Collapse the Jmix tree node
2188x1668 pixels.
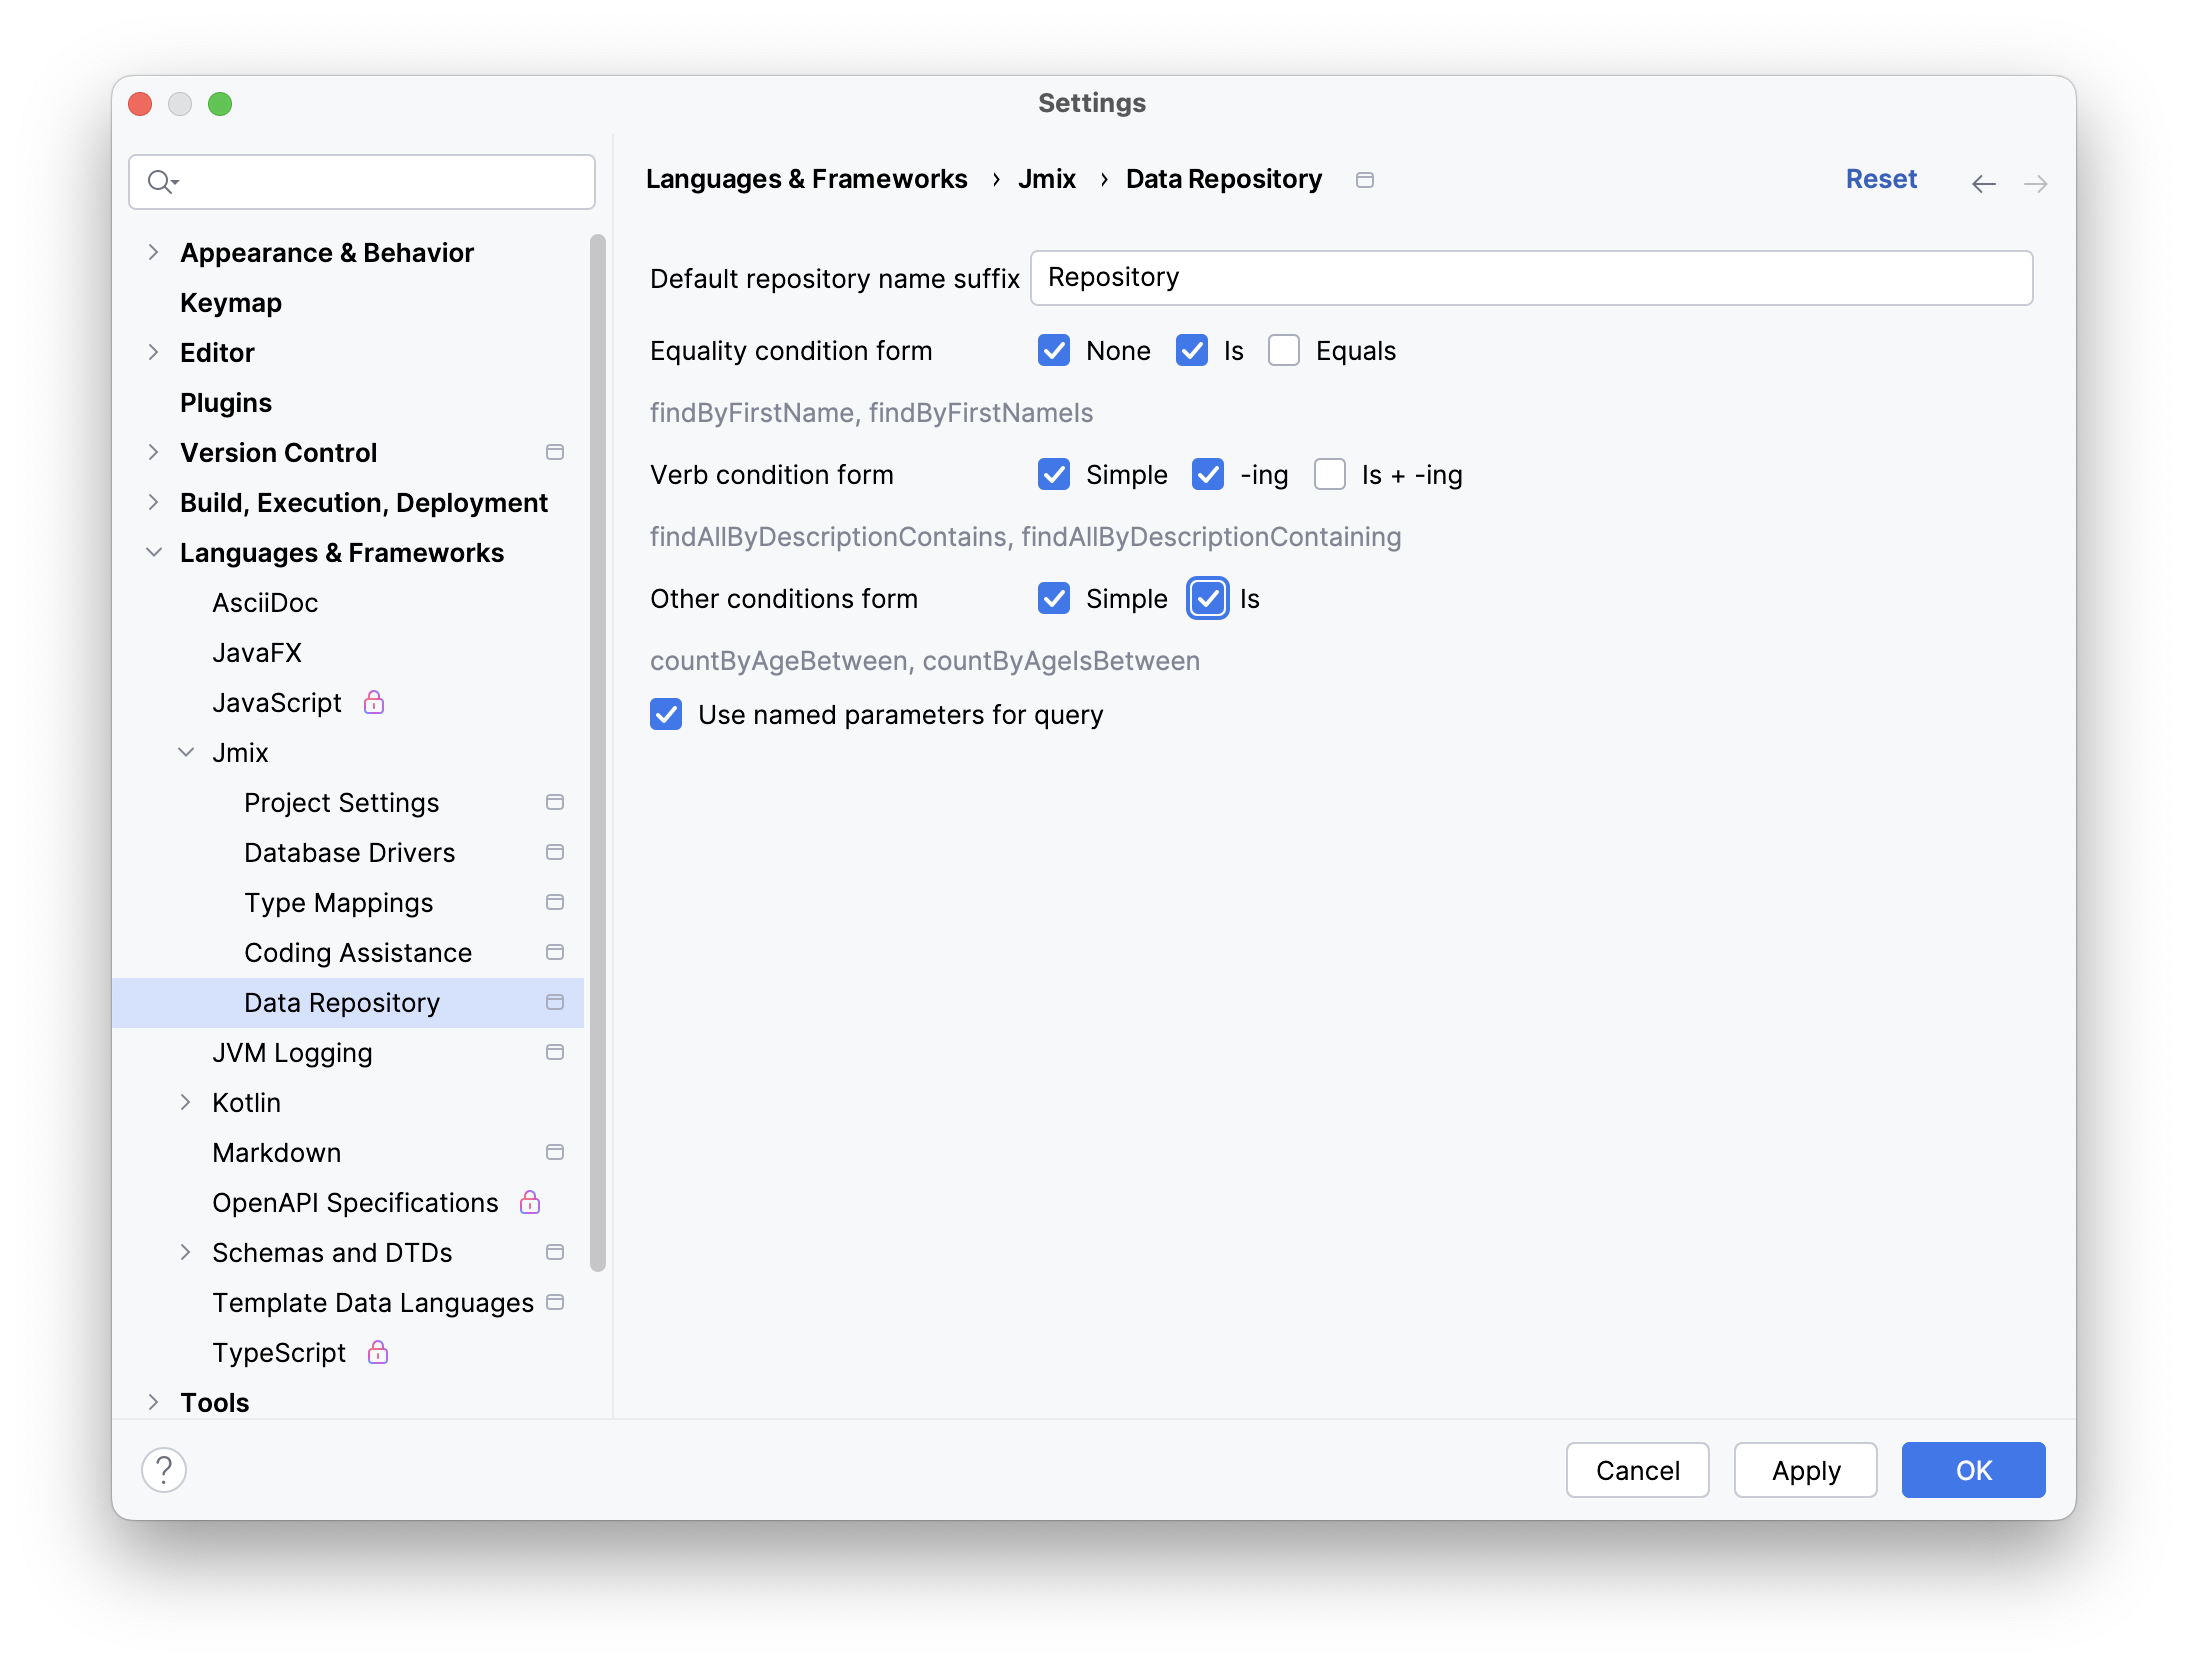pyautogui.click(x=186, y=752)
